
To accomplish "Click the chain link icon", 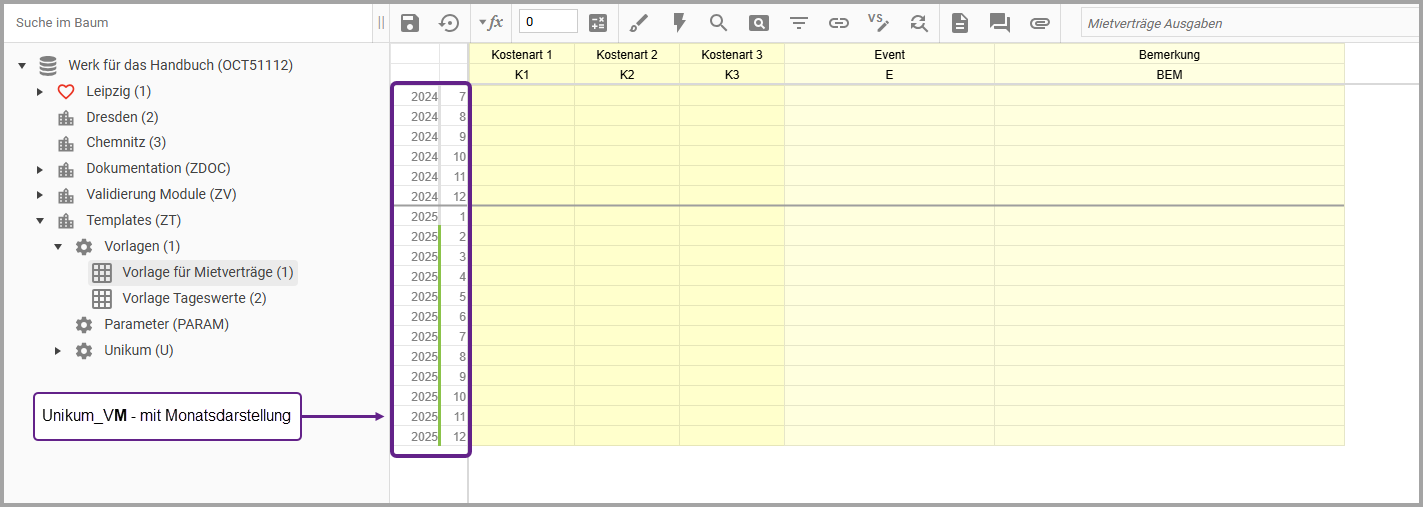I will [x=839, y=23].
